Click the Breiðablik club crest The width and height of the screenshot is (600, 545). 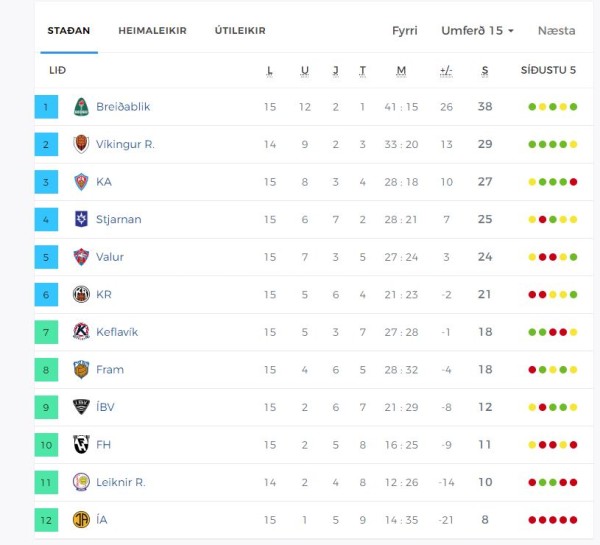[81, 107]
